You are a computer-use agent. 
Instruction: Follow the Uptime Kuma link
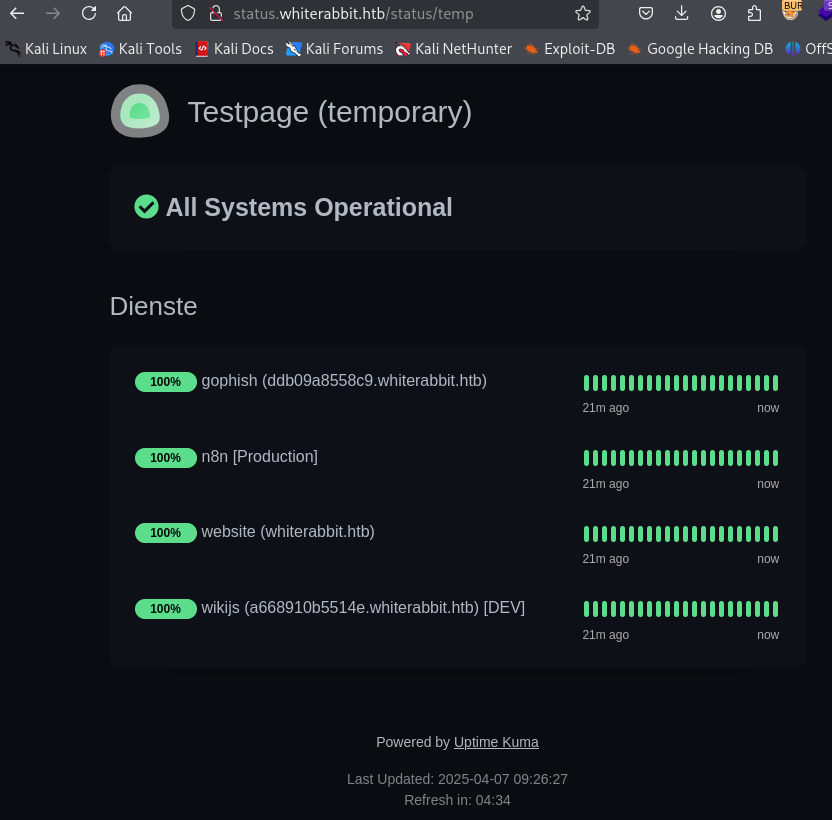pos(496,742)
